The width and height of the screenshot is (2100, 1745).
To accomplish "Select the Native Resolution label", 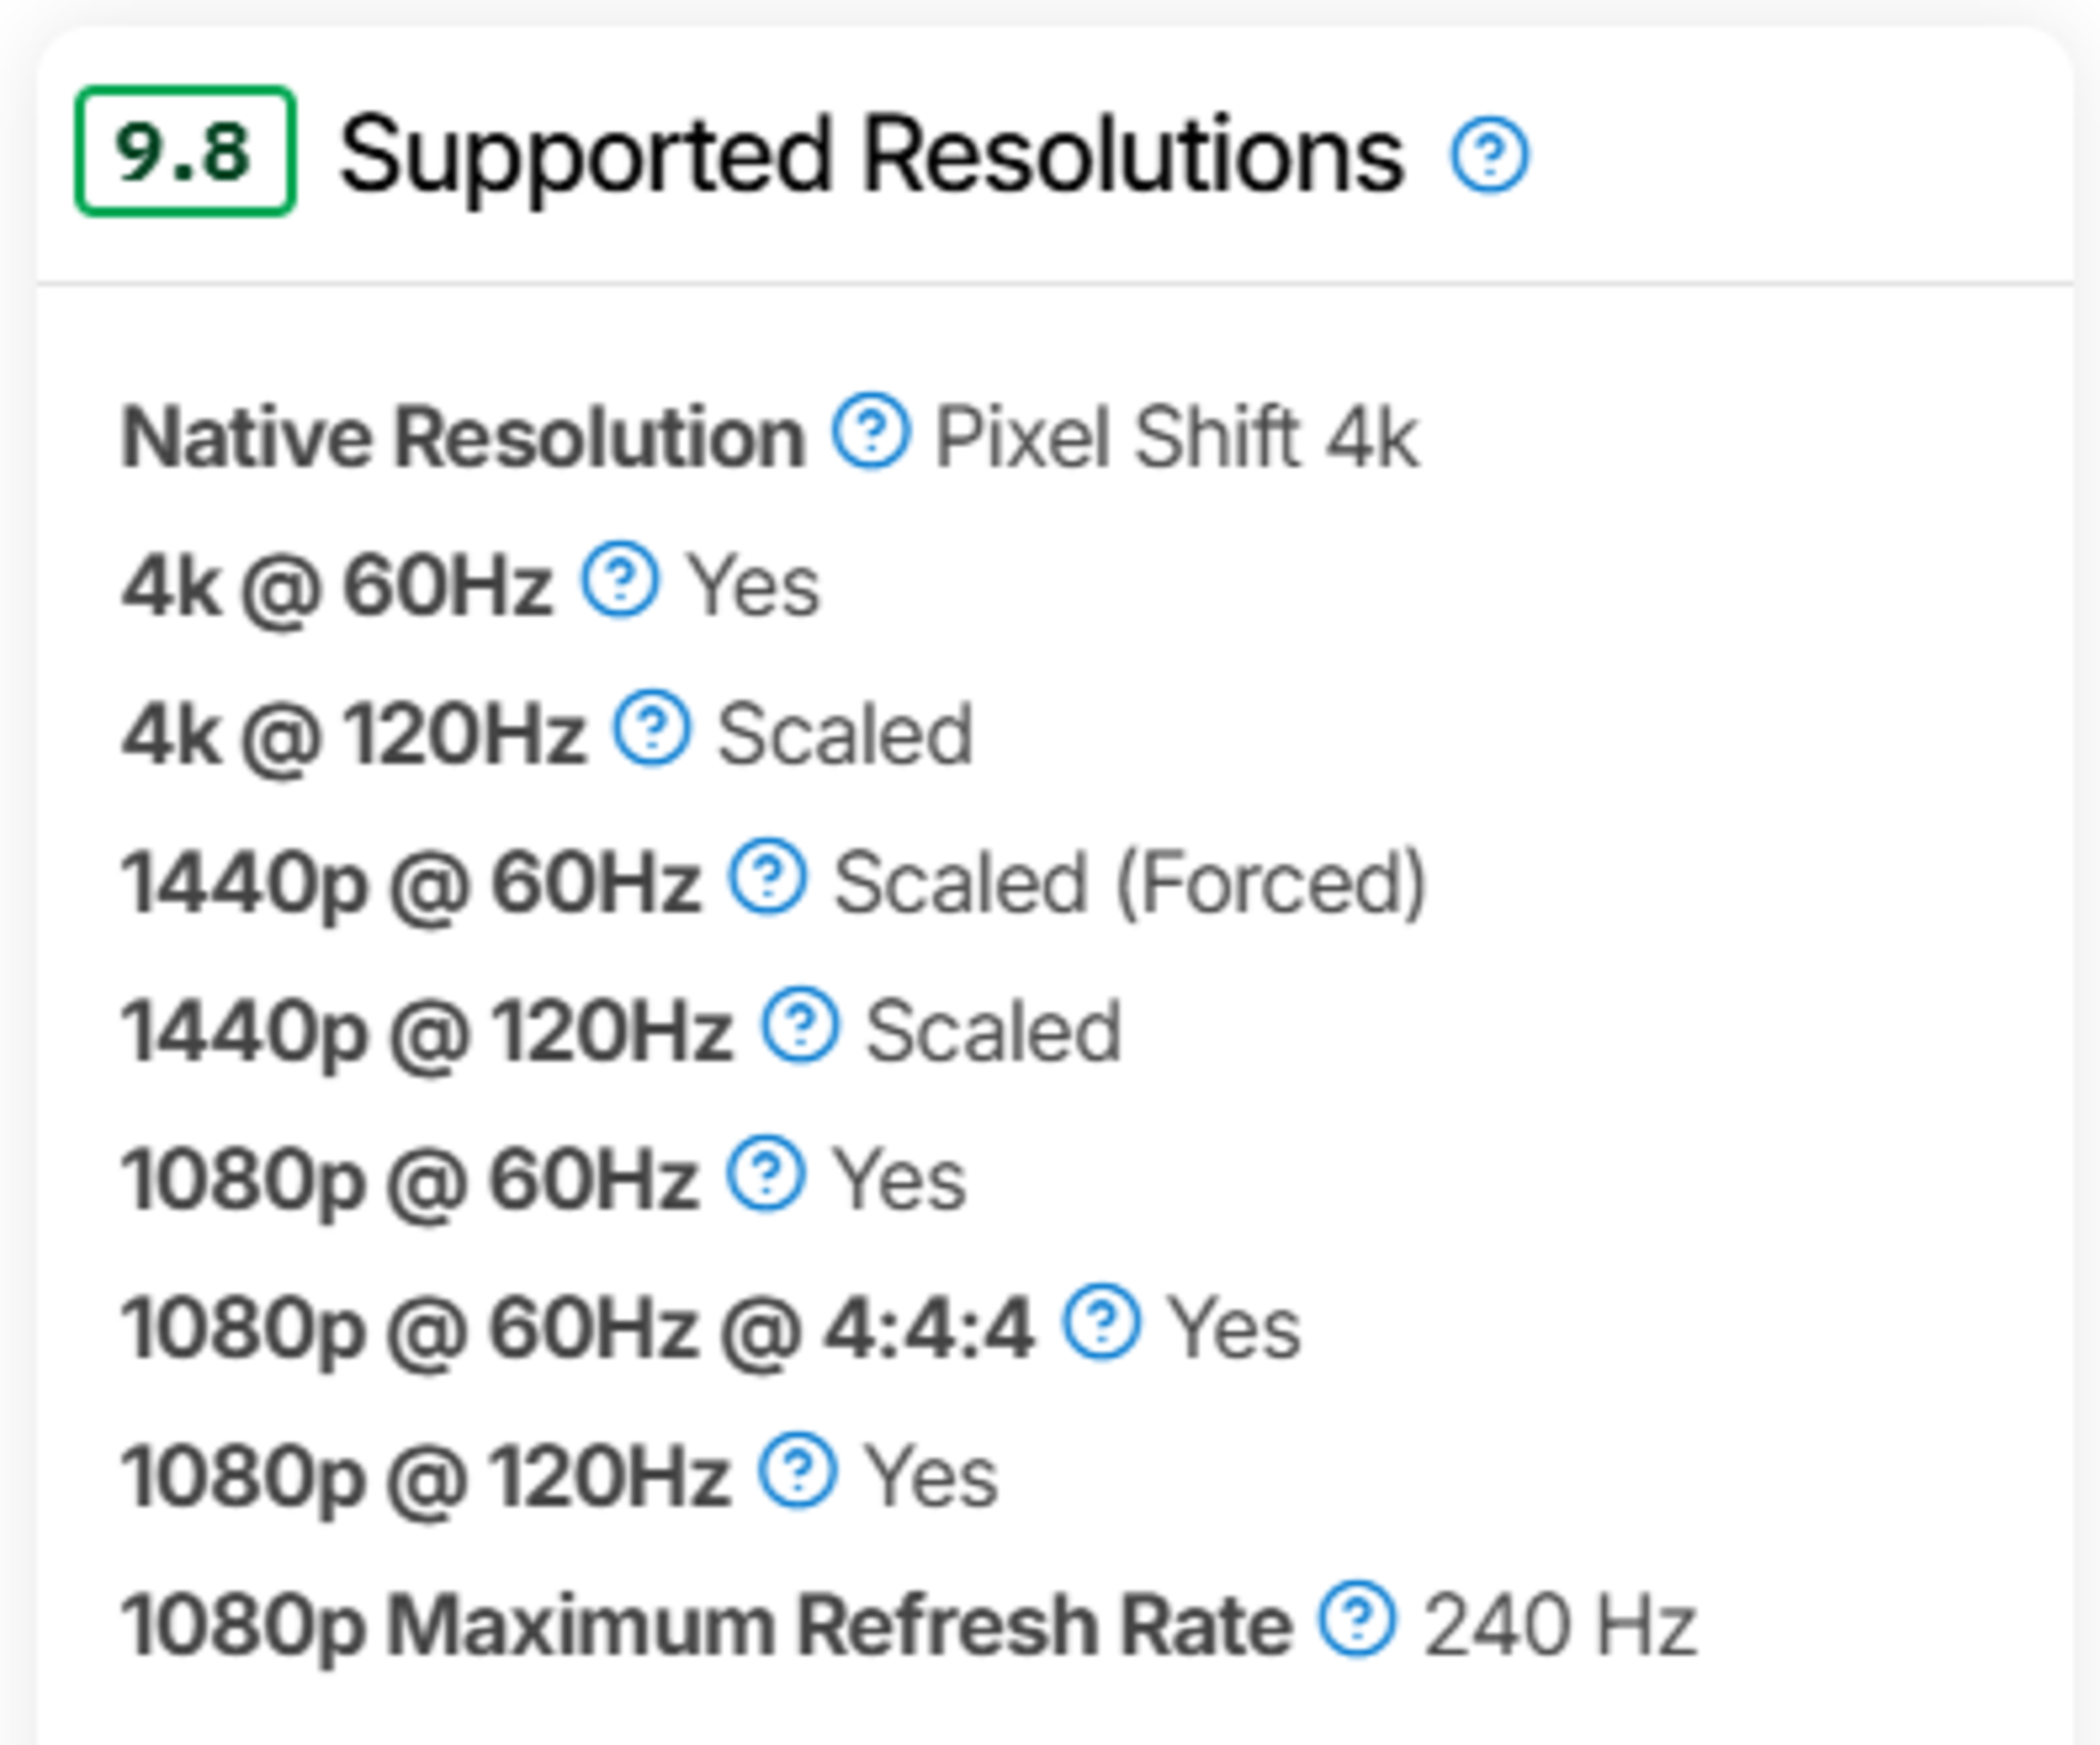I will click(462, 437).
